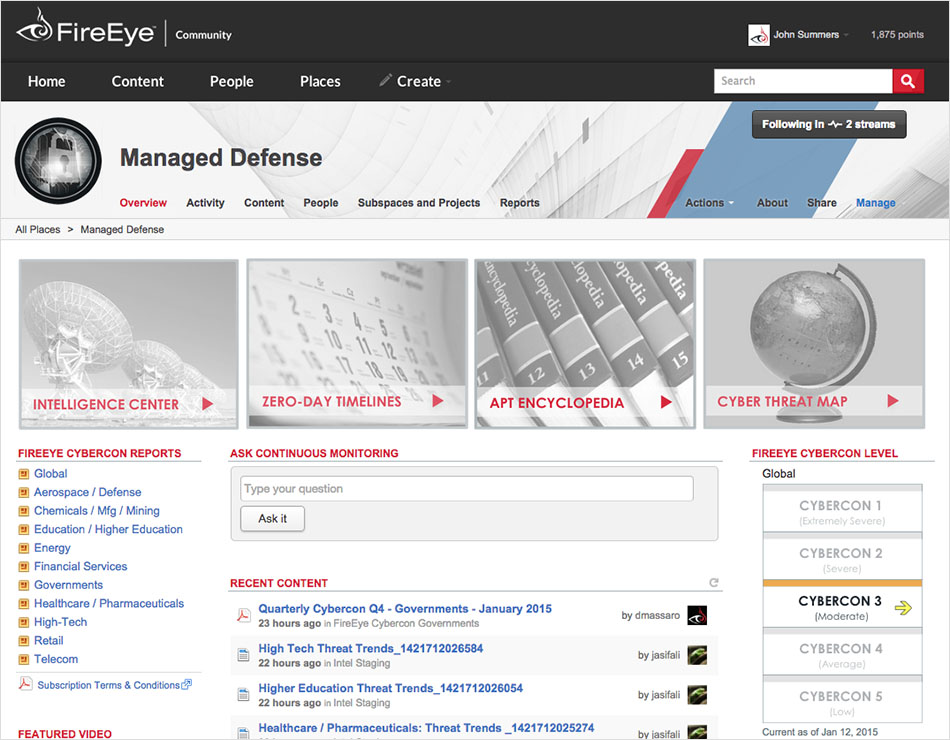
Task: Click jasifali's avatar on Higher Education Threat Trends row
Action: point(697,695)
